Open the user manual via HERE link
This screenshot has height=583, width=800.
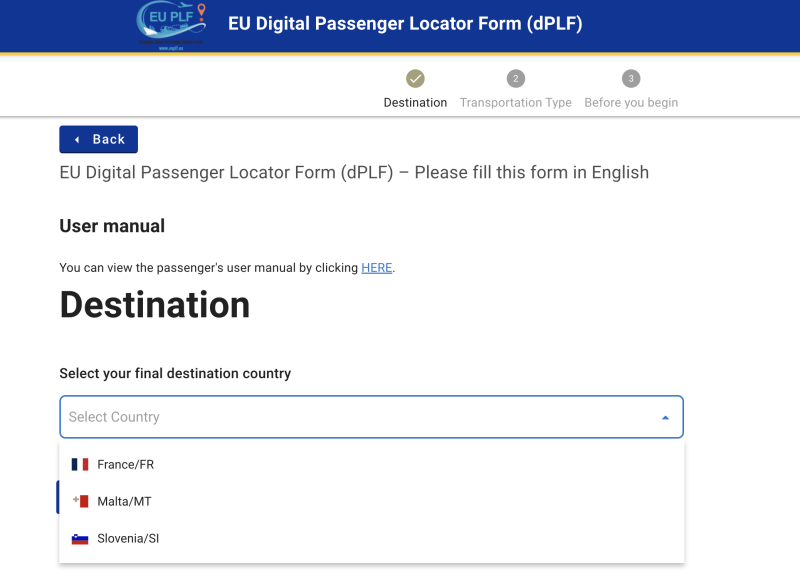(x=377, y=268)
